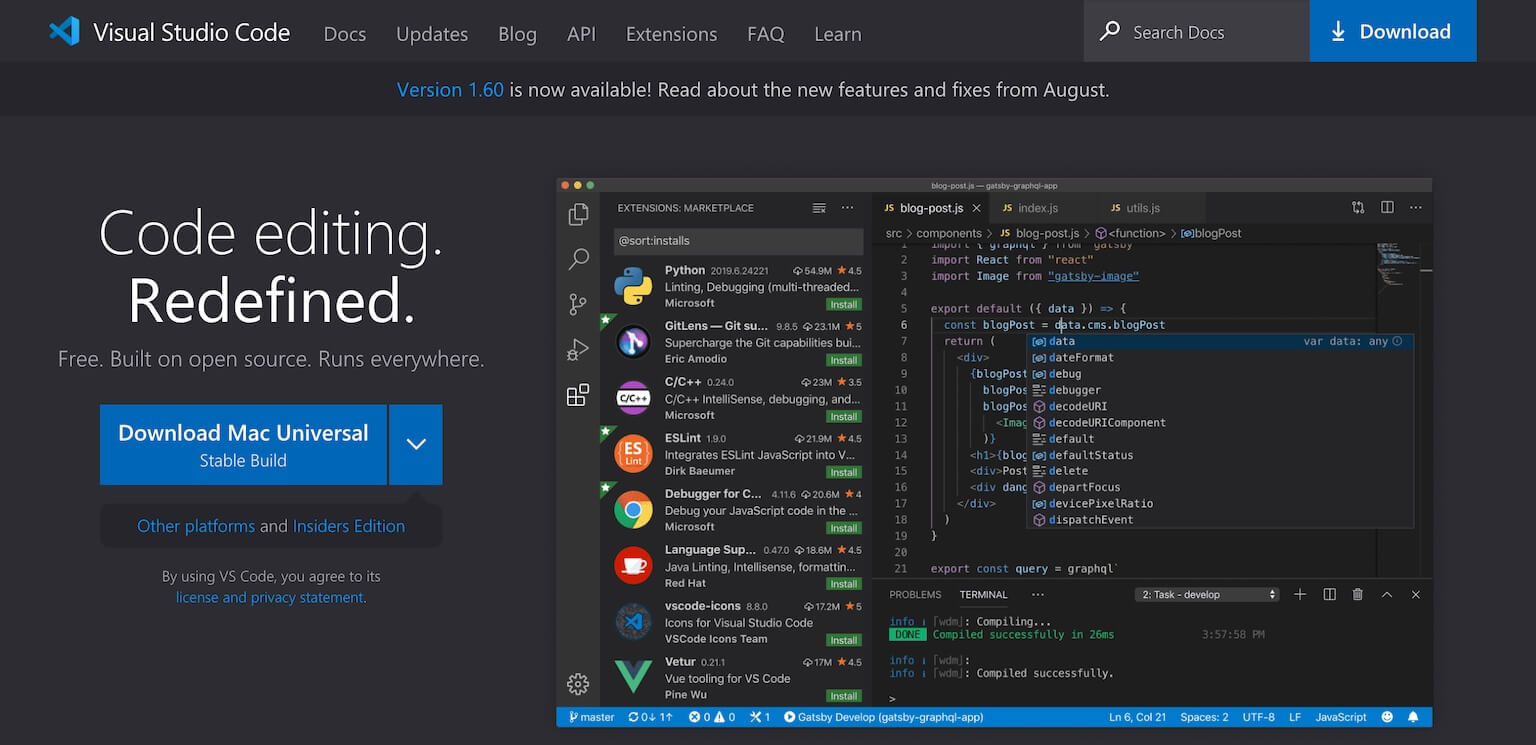Open the Blog nav link
The image size is (1536, 745).
[517, 34]
